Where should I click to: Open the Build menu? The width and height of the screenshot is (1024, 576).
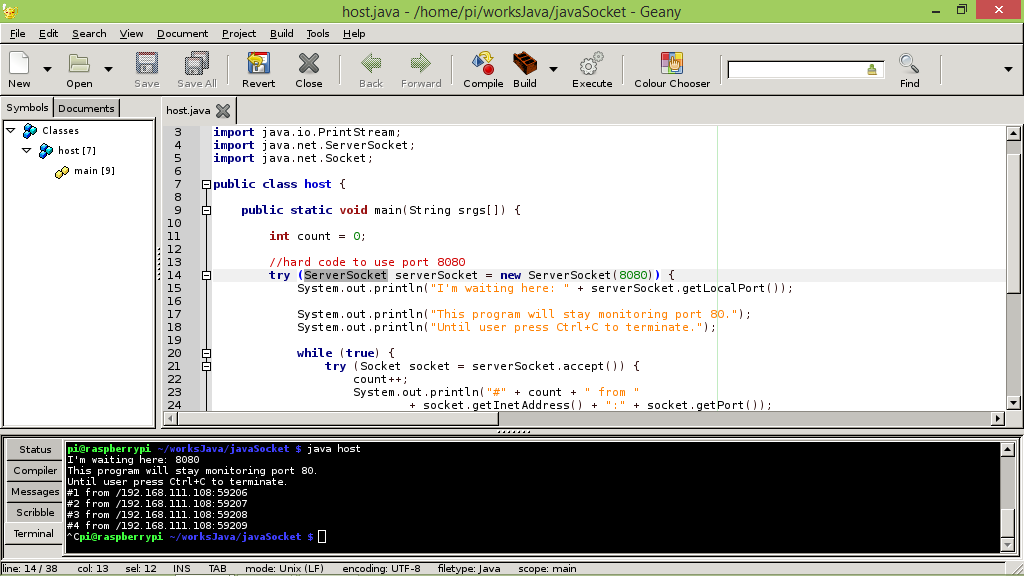(x=281, y=33)
